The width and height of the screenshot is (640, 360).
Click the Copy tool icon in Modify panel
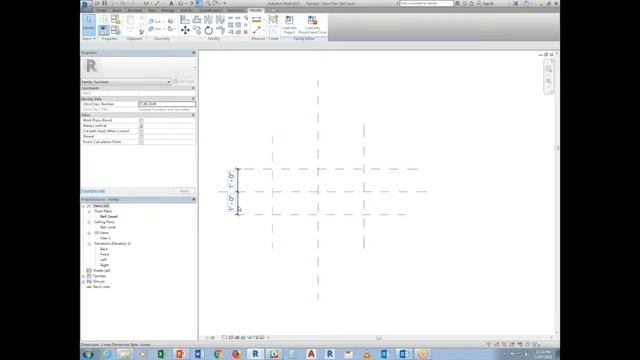197,30
